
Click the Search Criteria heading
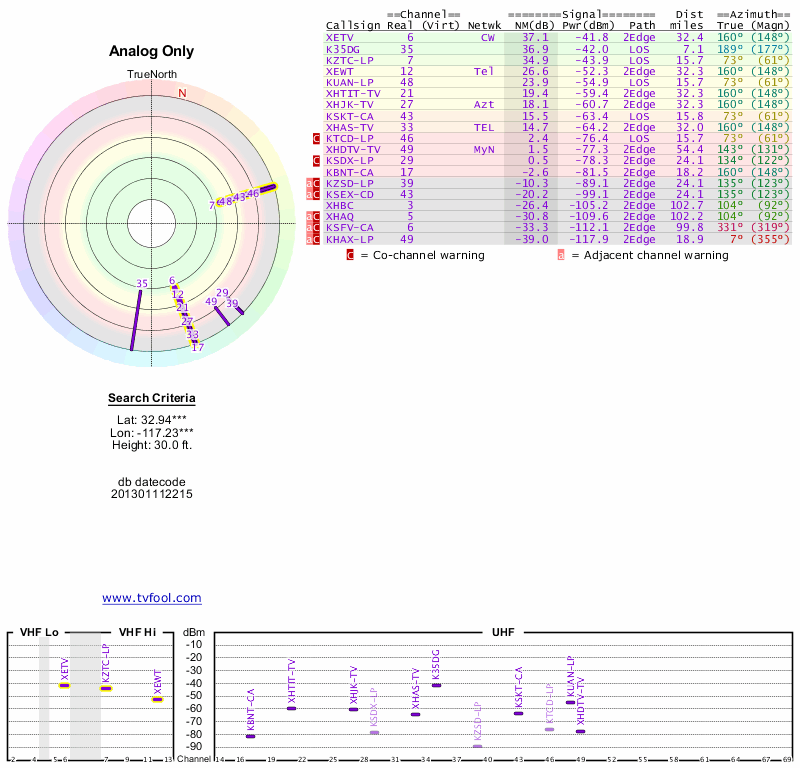pyautogui.click(x=152, y=398)
